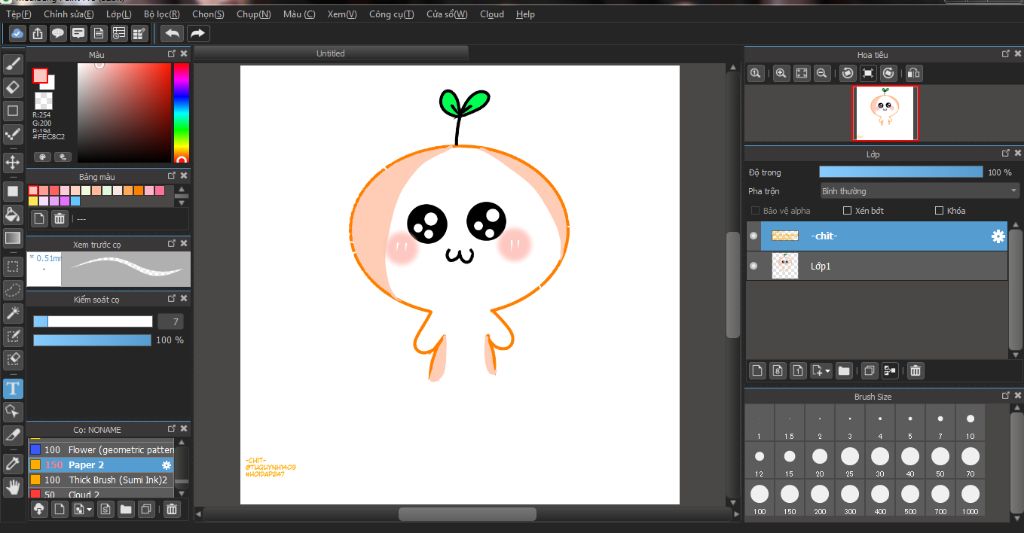The image size is (1024, 533).
Task: Select the transparent color swatch
Action: click(x=44, y=101)
